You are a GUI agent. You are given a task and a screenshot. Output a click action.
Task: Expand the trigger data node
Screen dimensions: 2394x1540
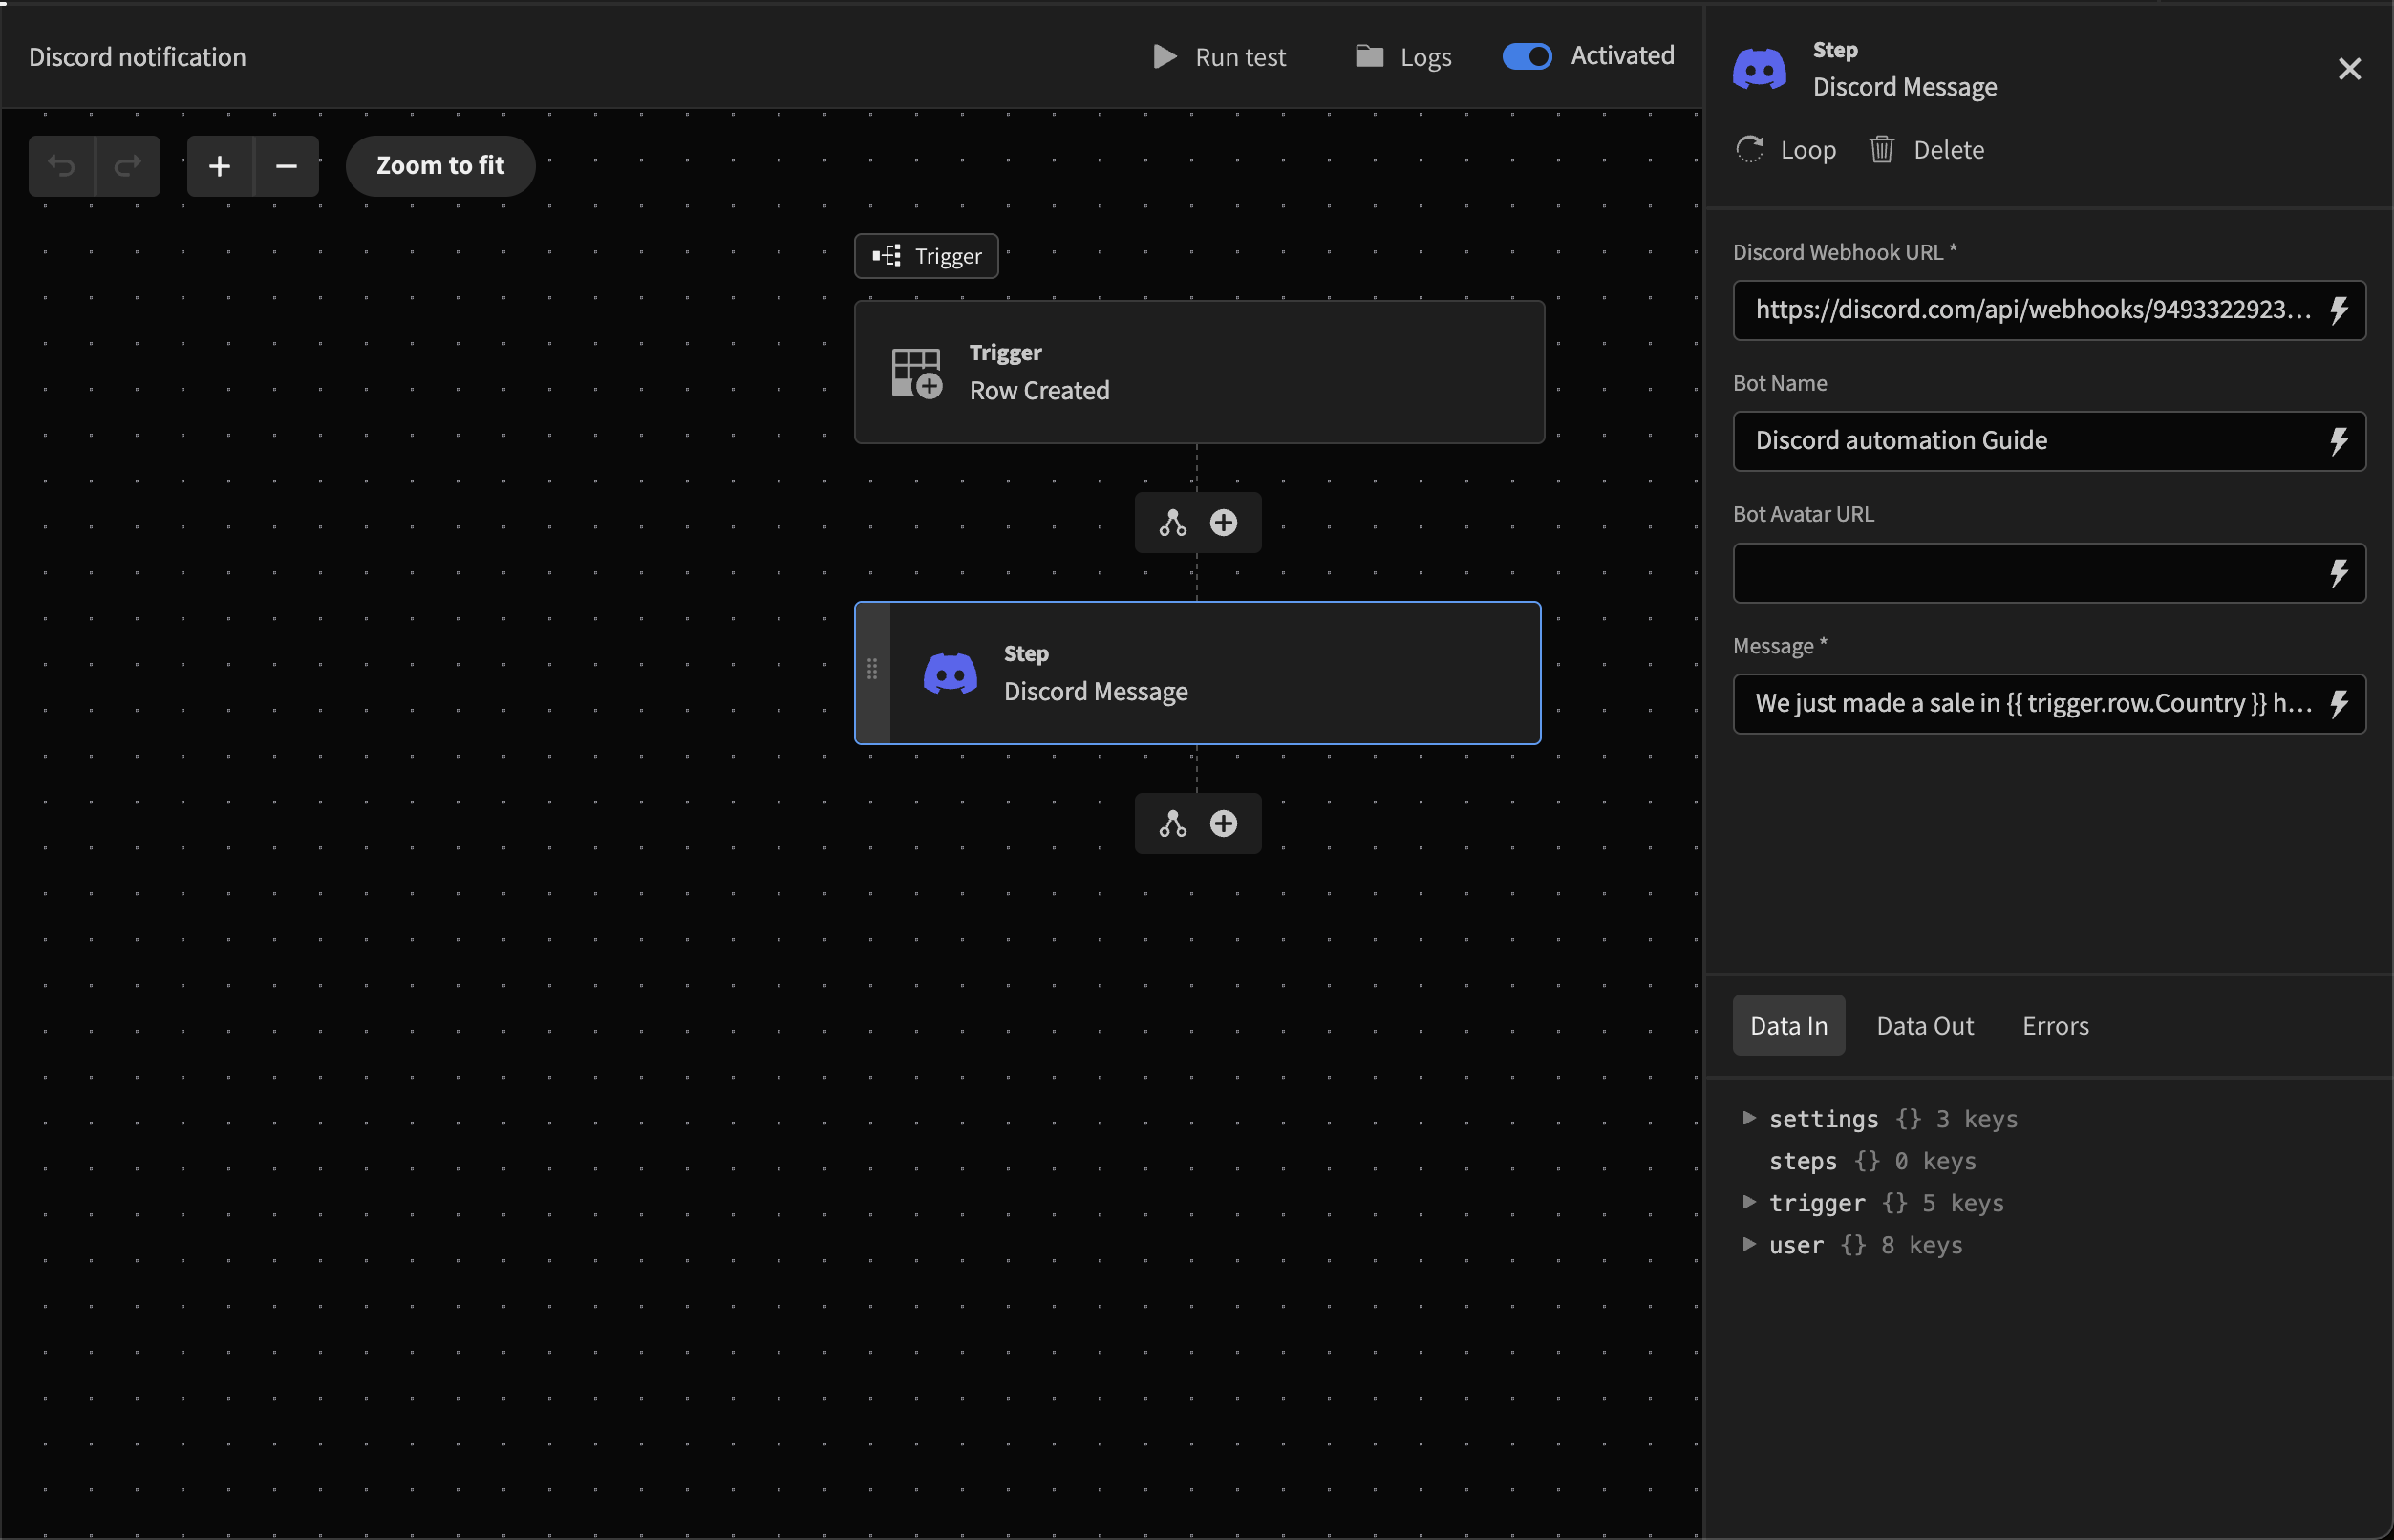click(x=1749, y=1202)
